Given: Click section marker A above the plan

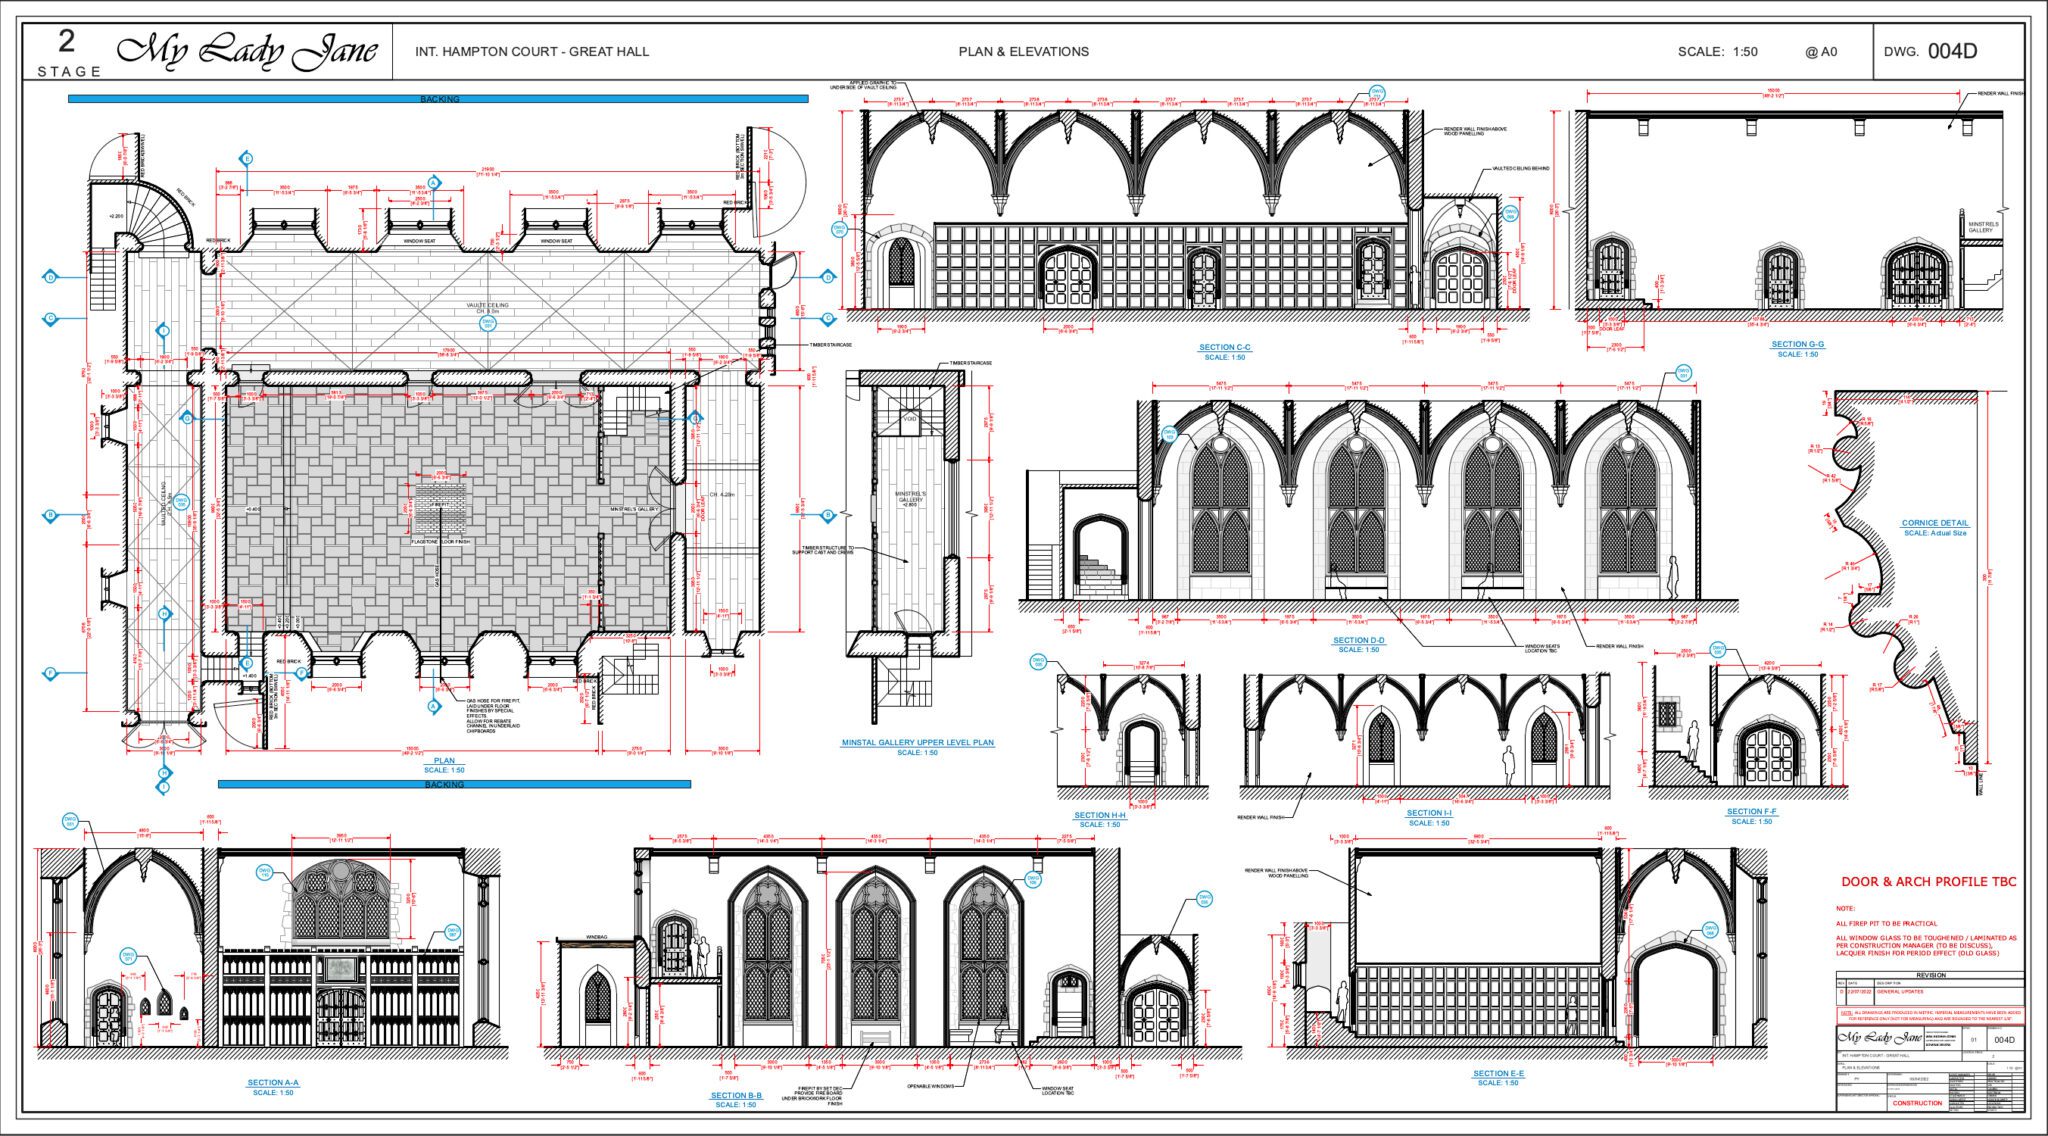Looking at the screenshot, I should click(434, 182).
